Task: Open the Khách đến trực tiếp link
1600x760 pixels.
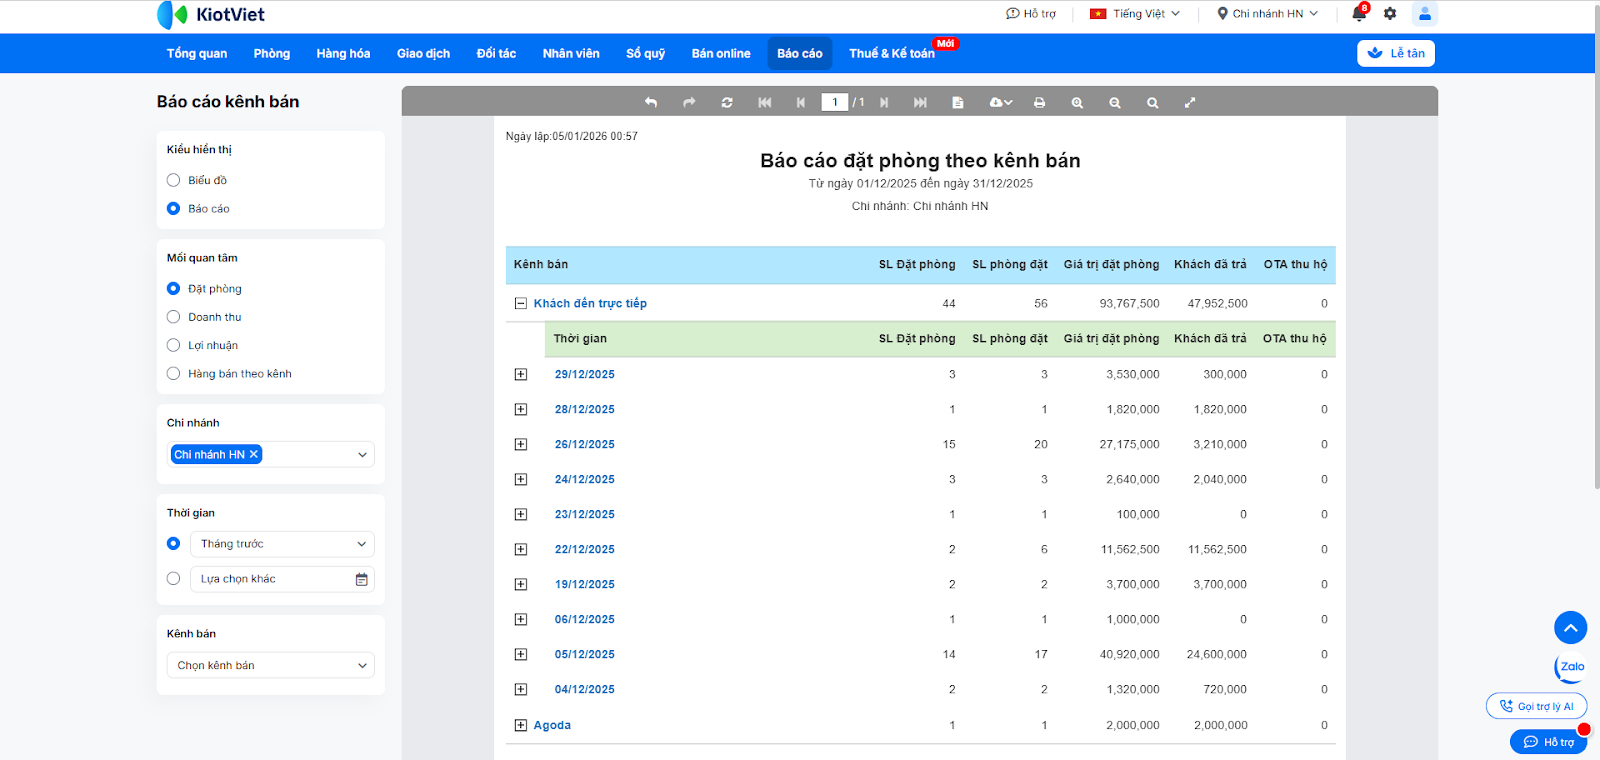Action: pos(590,304)
